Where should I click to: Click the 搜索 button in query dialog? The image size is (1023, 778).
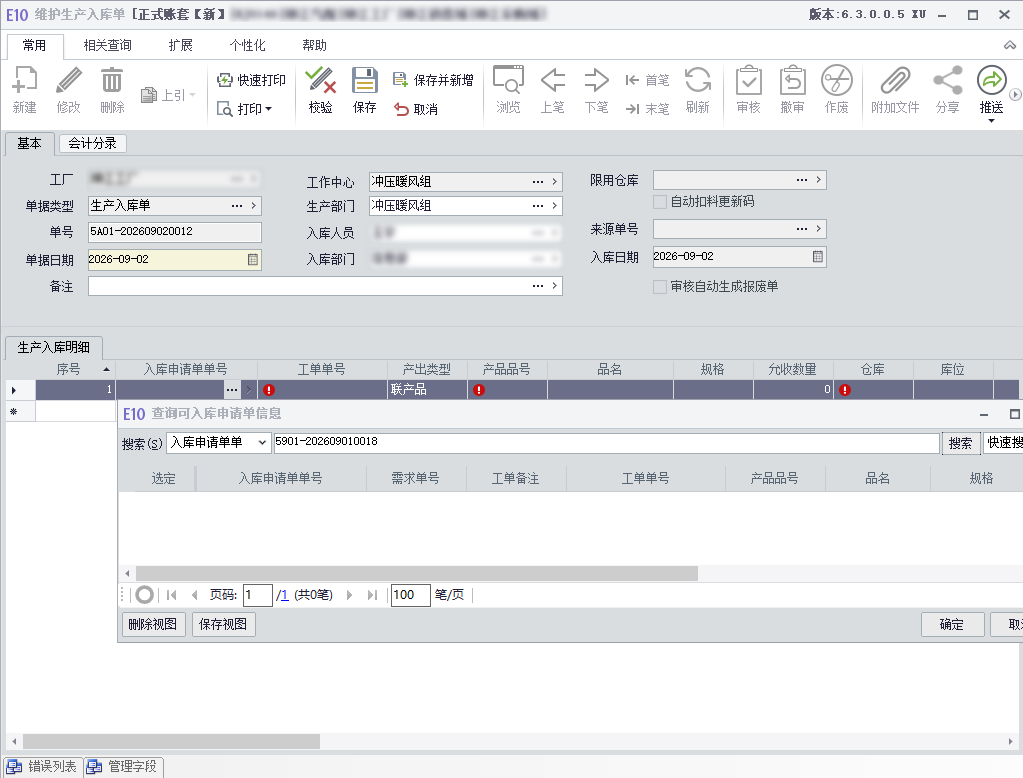960,443
